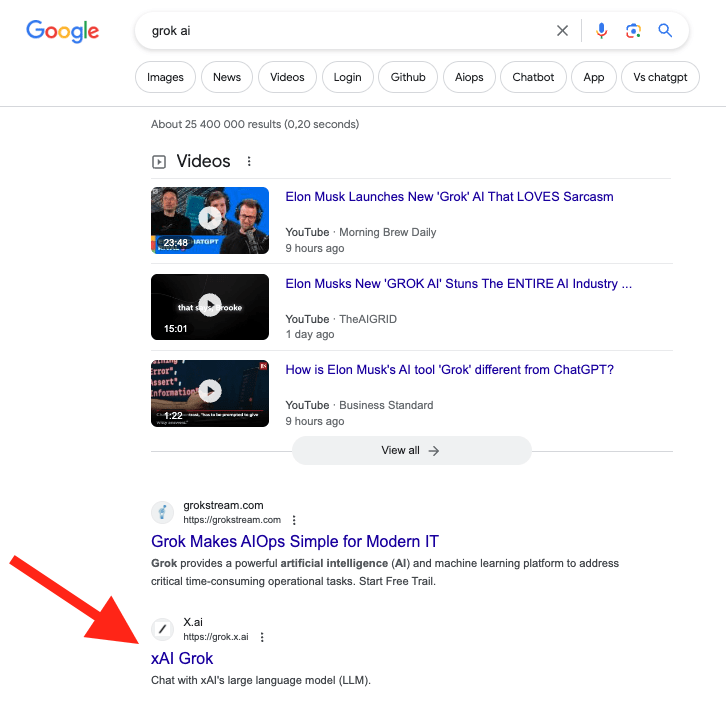Click the 'X.ai' site name text
This screenshot has height=713, width=726.
pos(193,622)
